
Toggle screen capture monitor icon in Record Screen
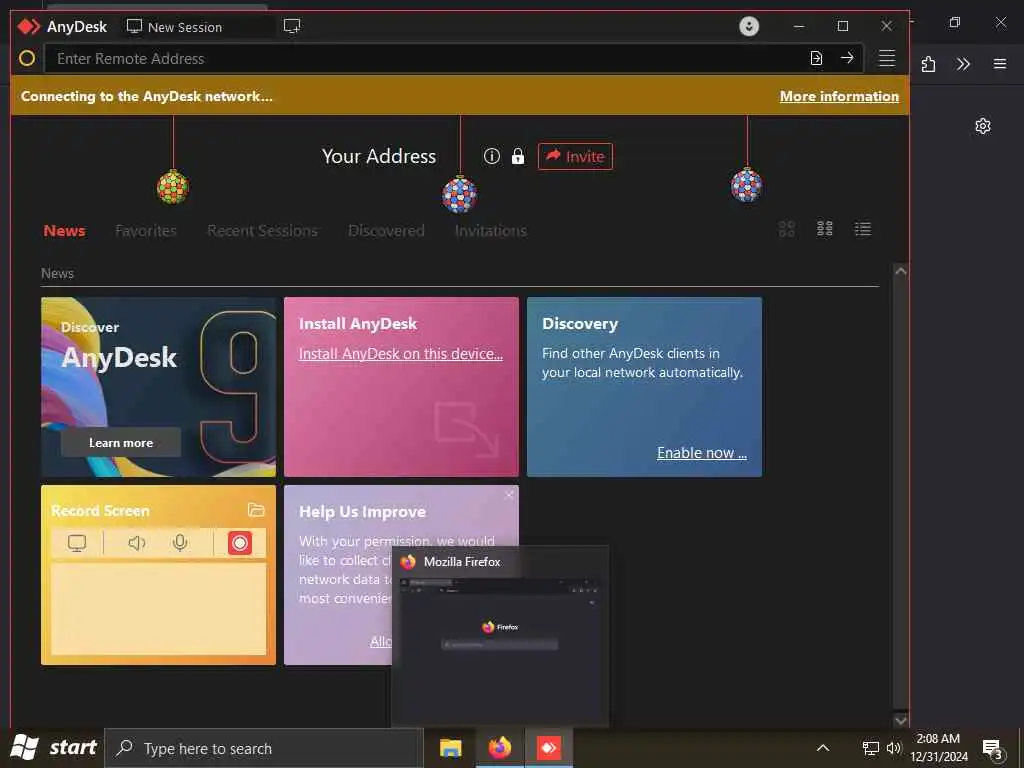click(x=77, y=543)
